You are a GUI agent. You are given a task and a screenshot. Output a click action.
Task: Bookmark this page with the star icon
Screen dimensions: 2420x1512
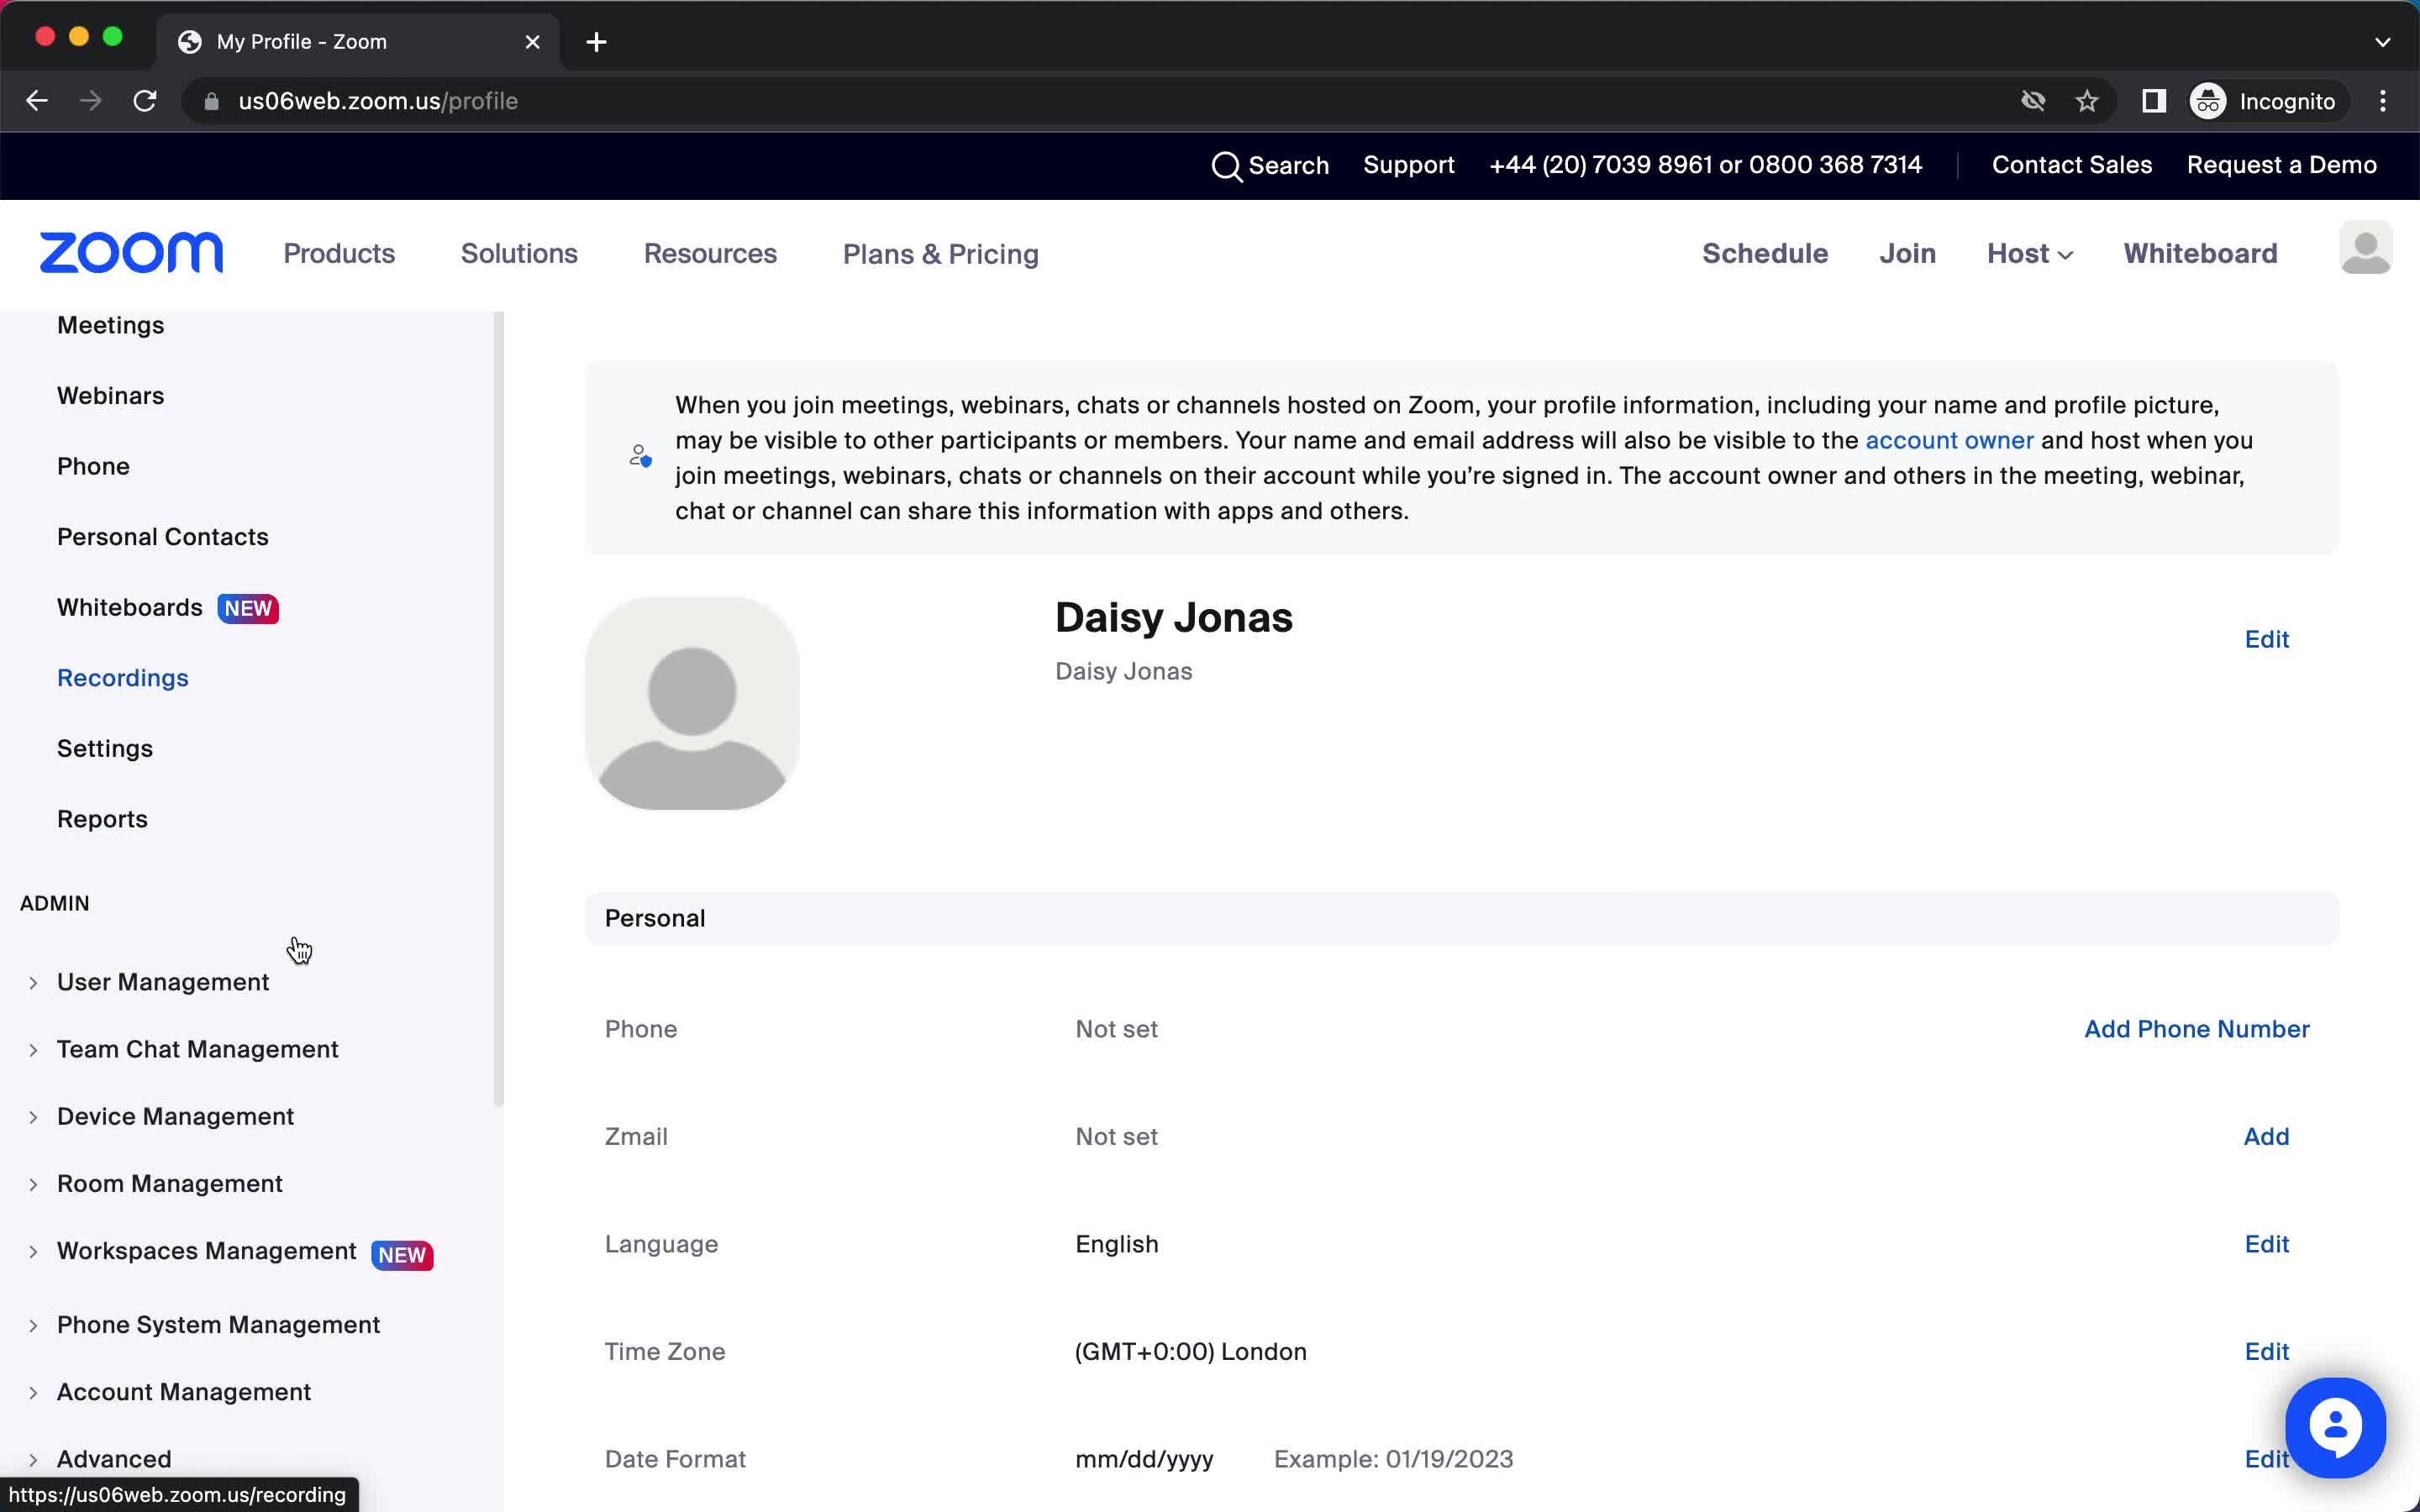click(x=2087, y=101)
